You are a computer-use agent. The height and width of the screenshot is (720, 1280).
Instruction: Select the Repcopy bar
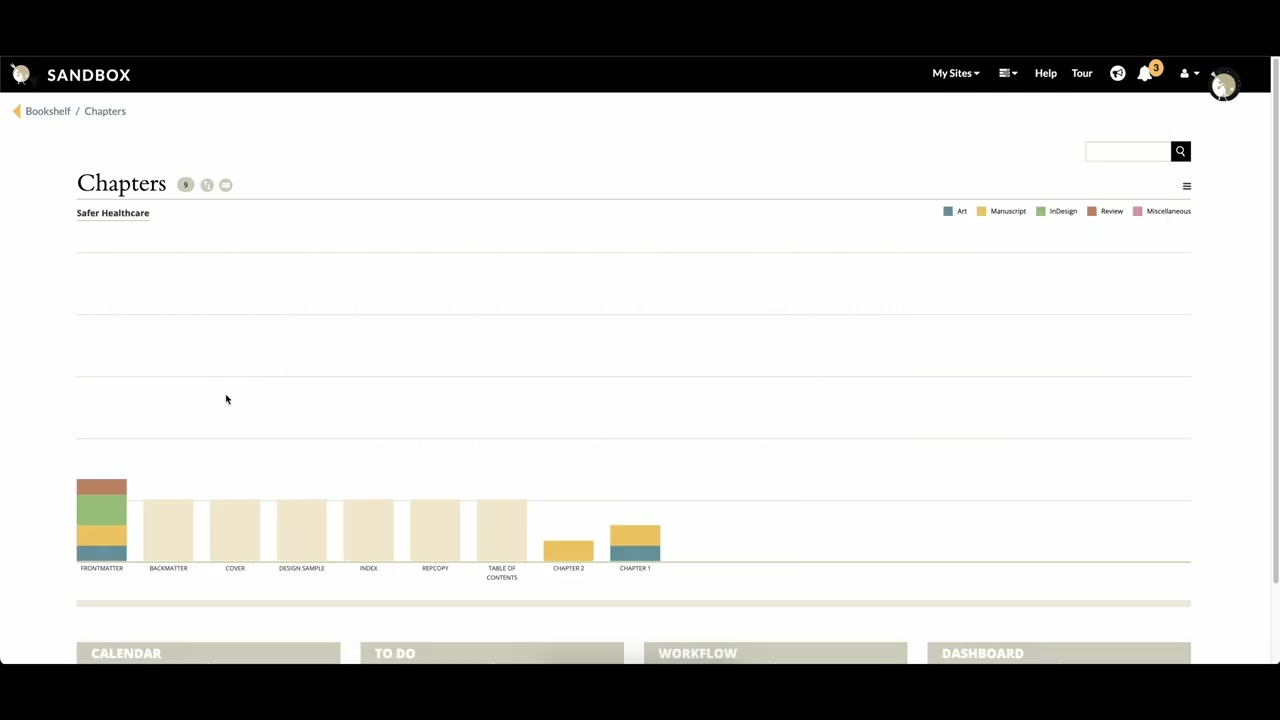pos(435,530)
